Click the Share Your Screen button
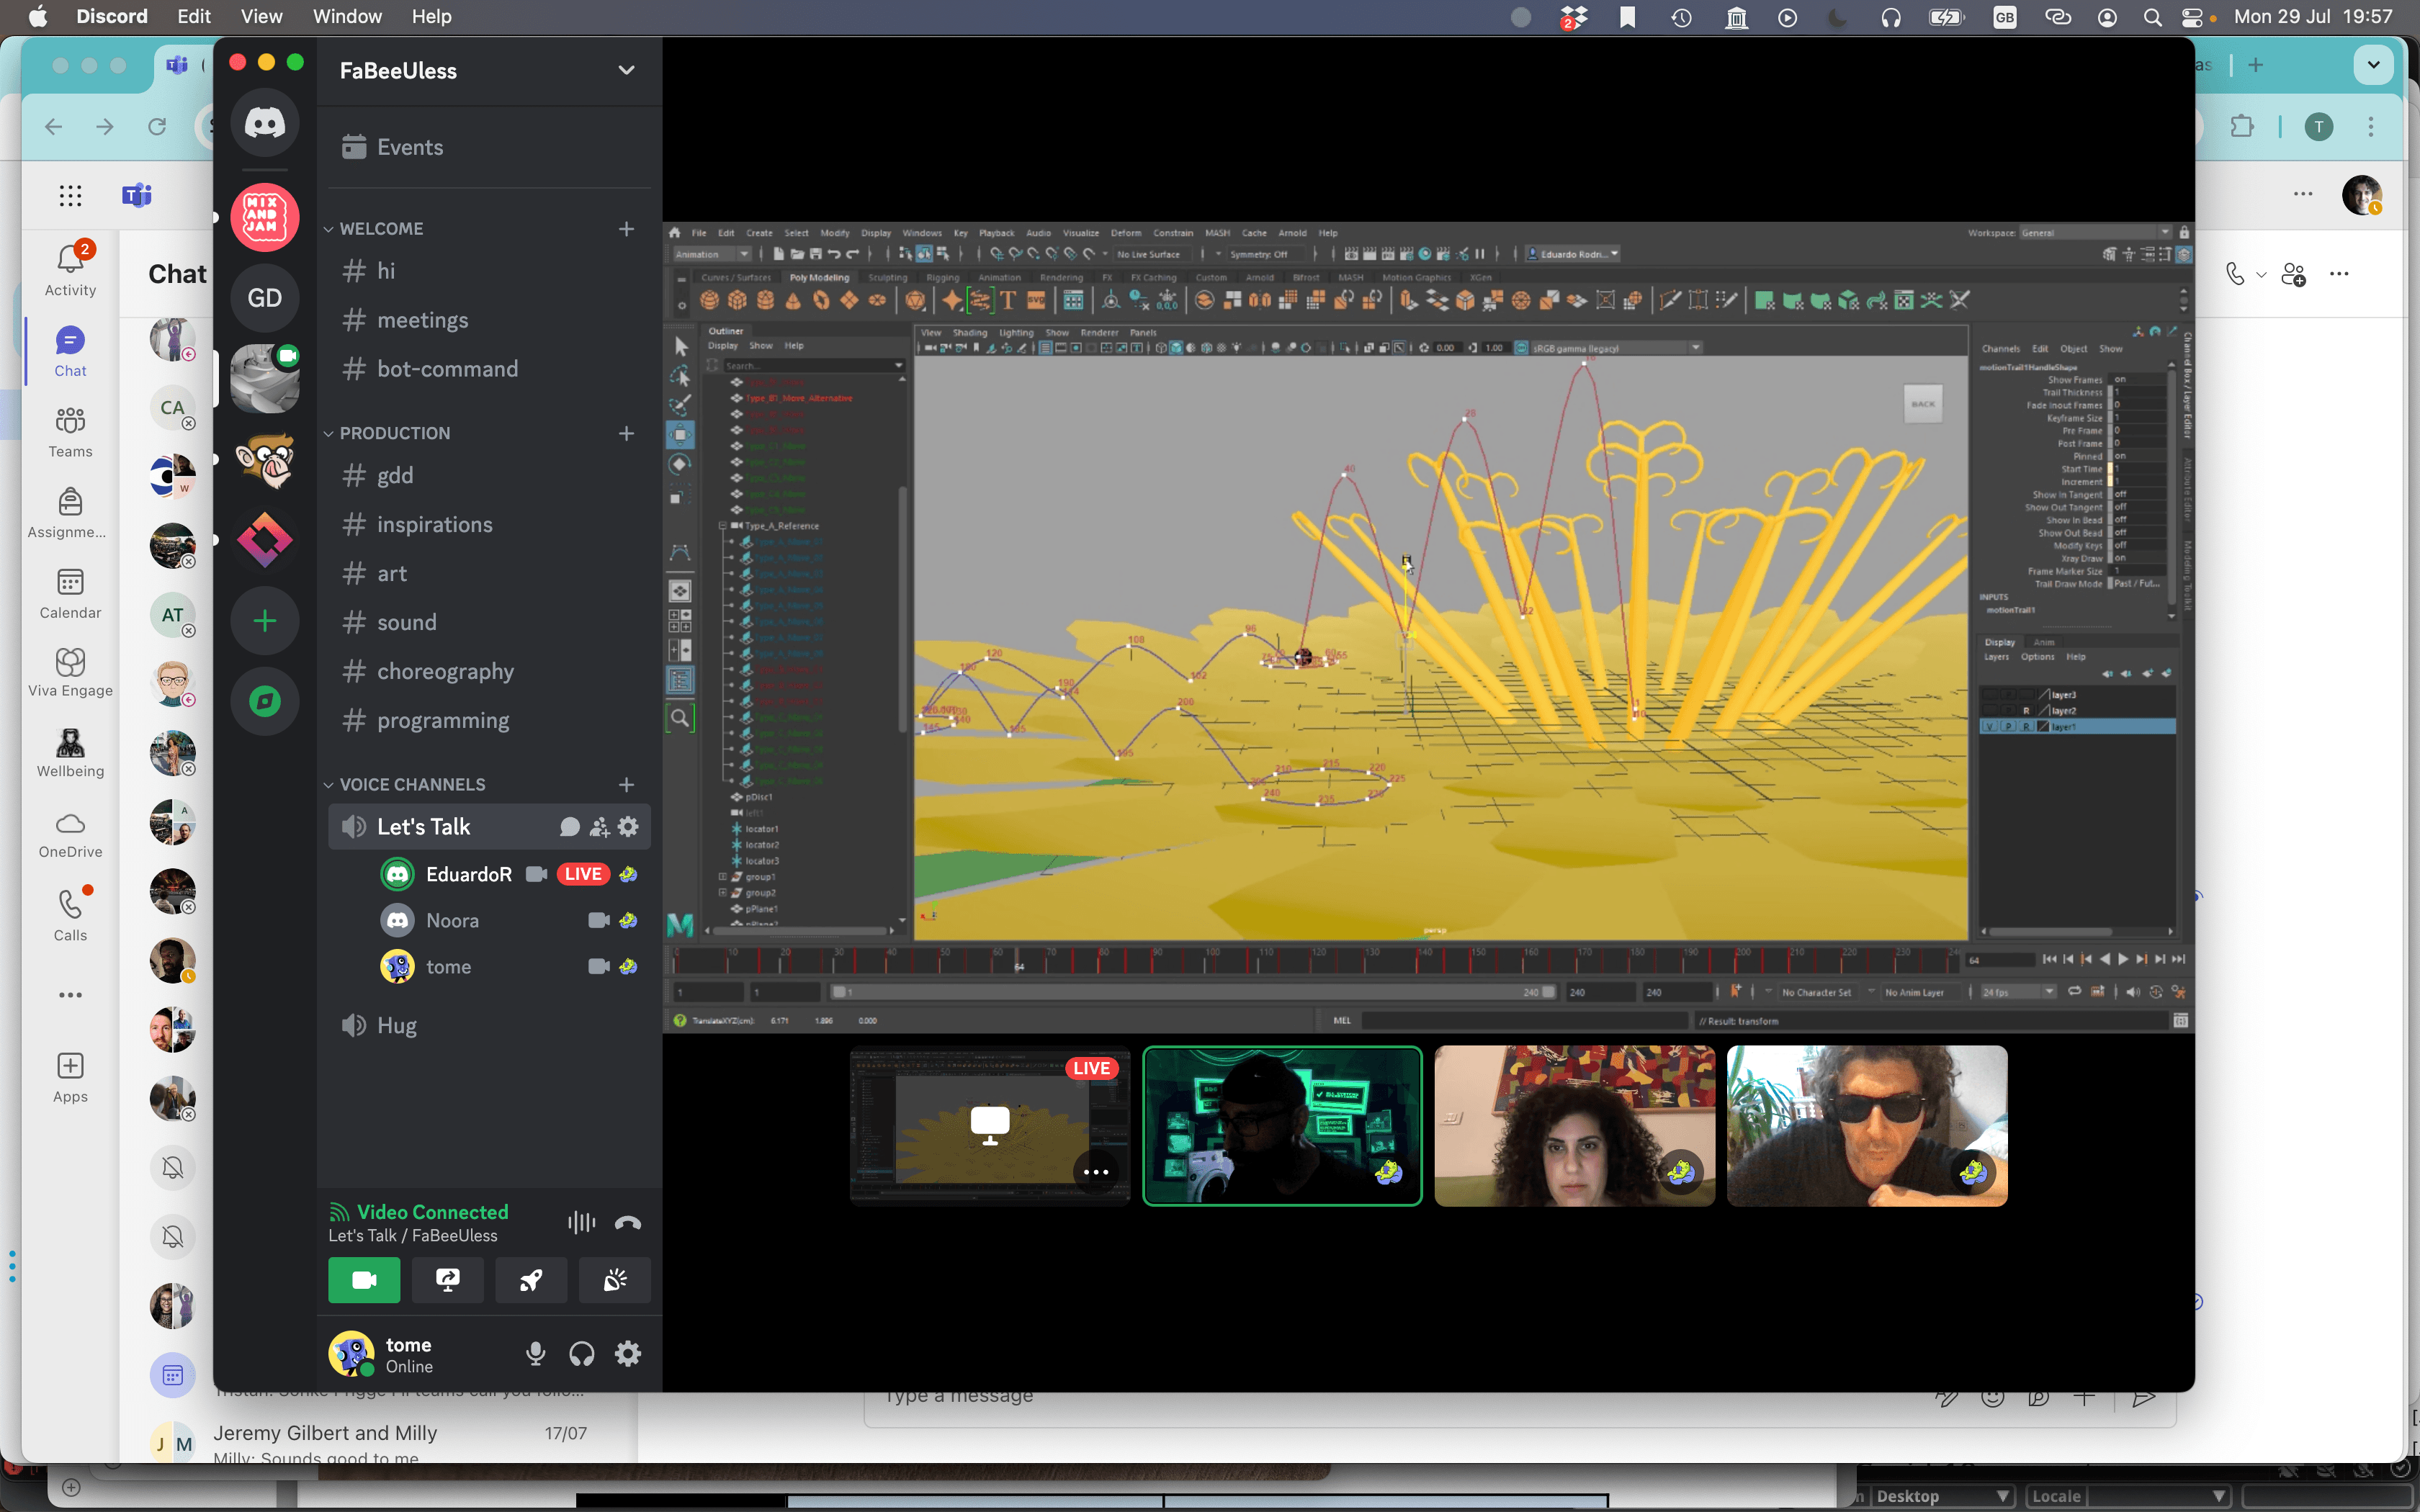Image resolution: width=2420 pixels, height=1512 pixels. (x=447, y=1280)
